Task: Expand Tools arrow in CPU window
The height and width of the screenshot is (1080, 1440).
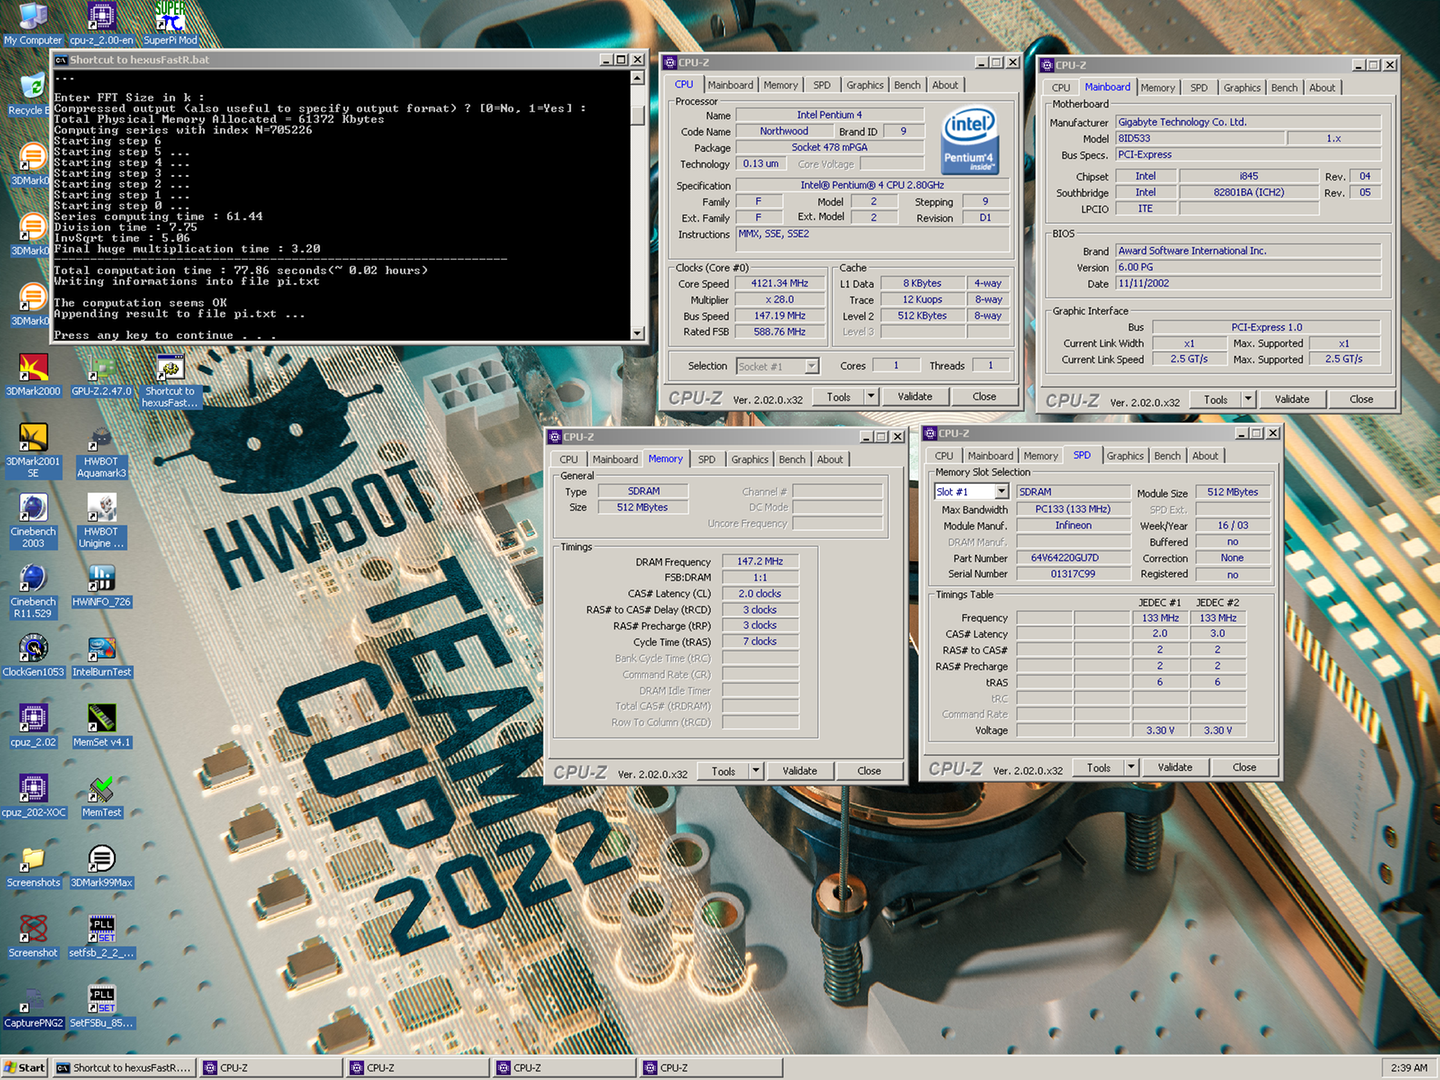Action: (x=871, y=397)
